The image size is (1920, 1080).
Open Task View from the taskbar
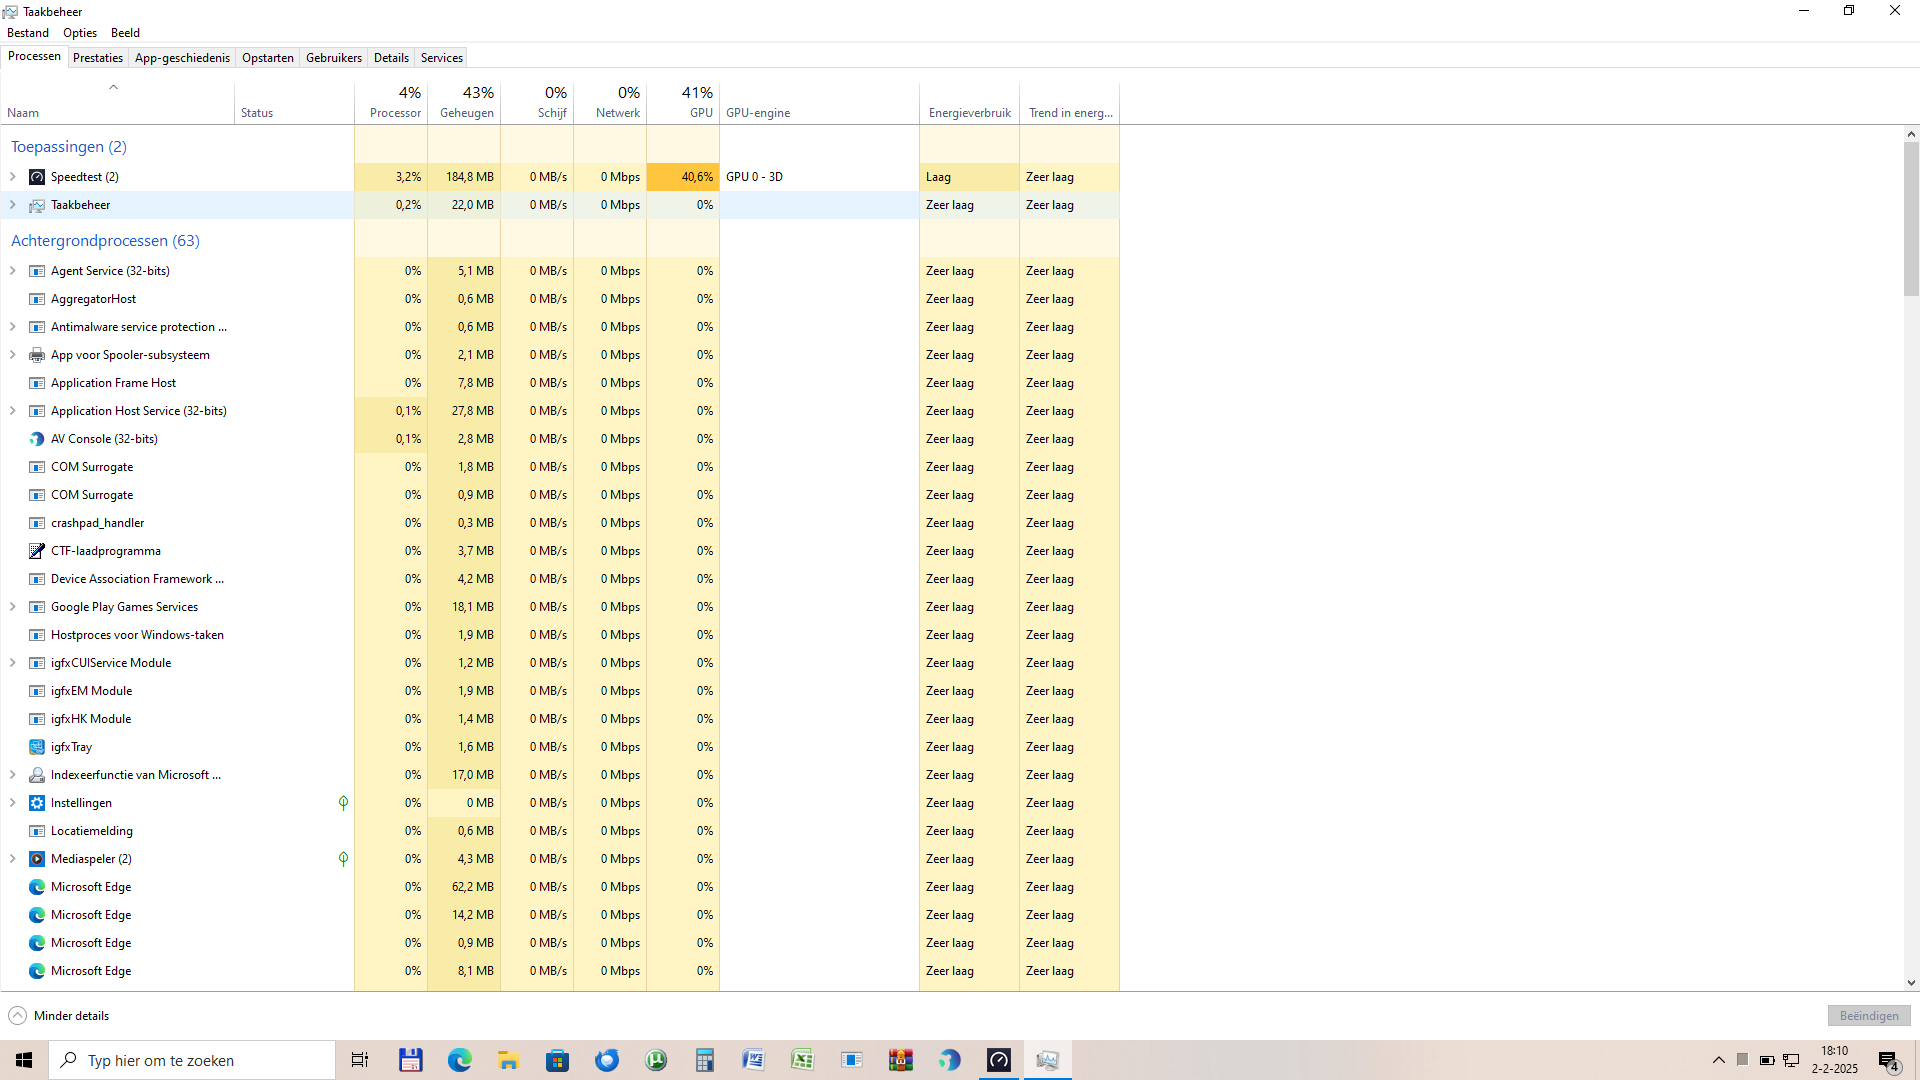[x=360, y=1060]
